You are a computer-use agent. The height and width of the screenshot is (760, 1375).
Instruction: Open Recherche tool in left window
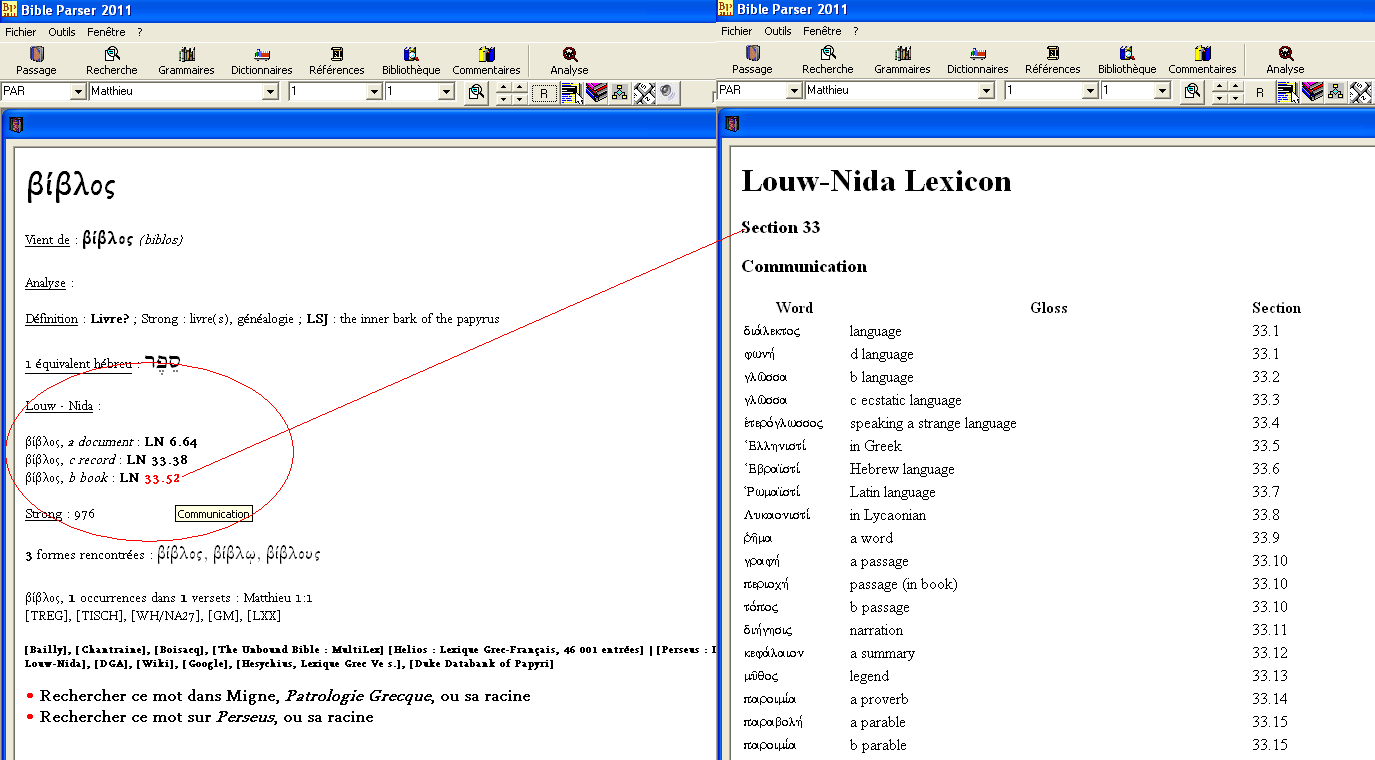point(112,60)
